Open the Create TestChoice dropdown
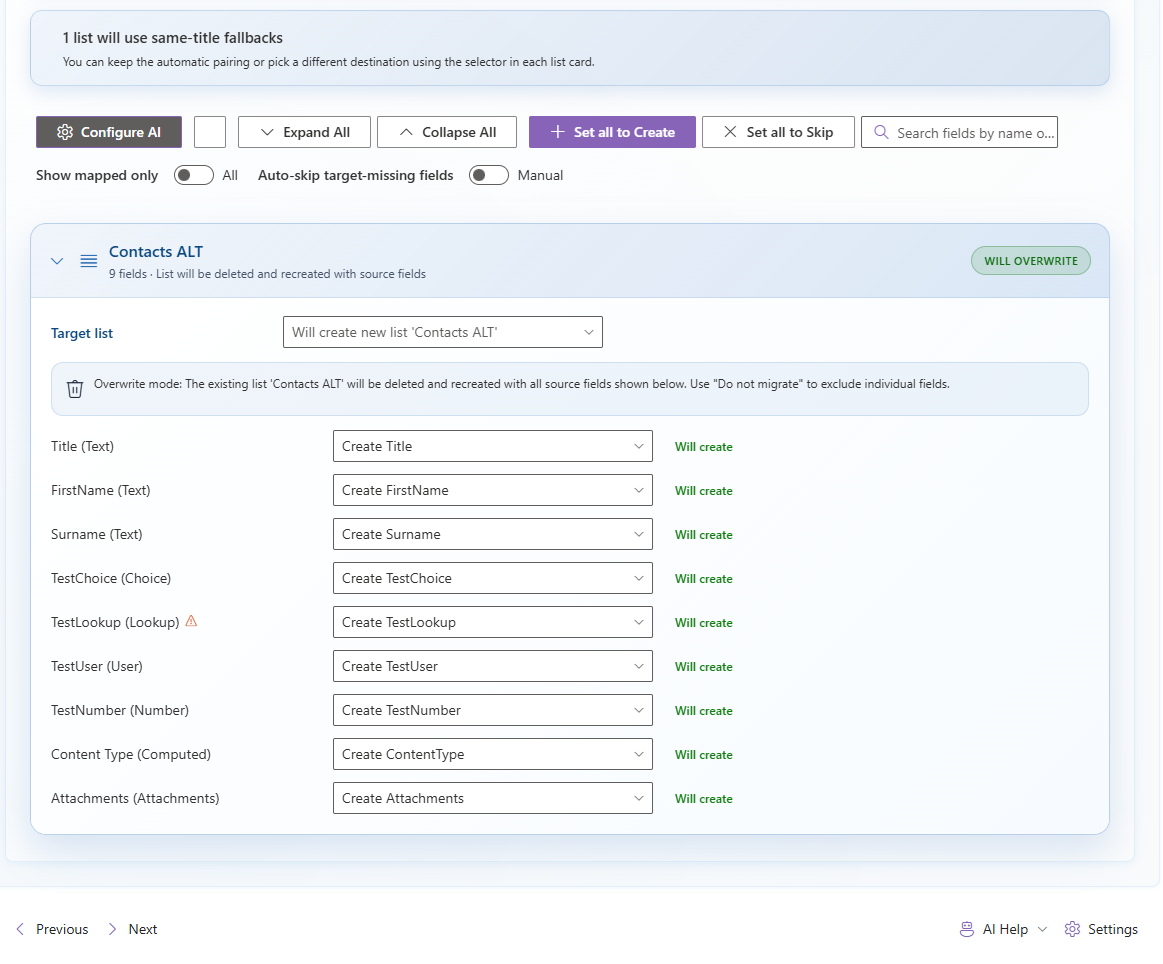The height and width of the screenshot is (964, 1163). tap(492, 578)
